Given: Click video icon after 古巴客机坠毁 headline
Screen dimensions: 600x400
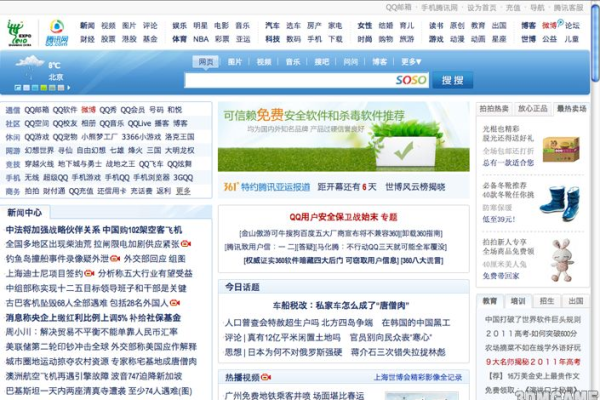Looking at the screenshot, I should pos(175,303).
